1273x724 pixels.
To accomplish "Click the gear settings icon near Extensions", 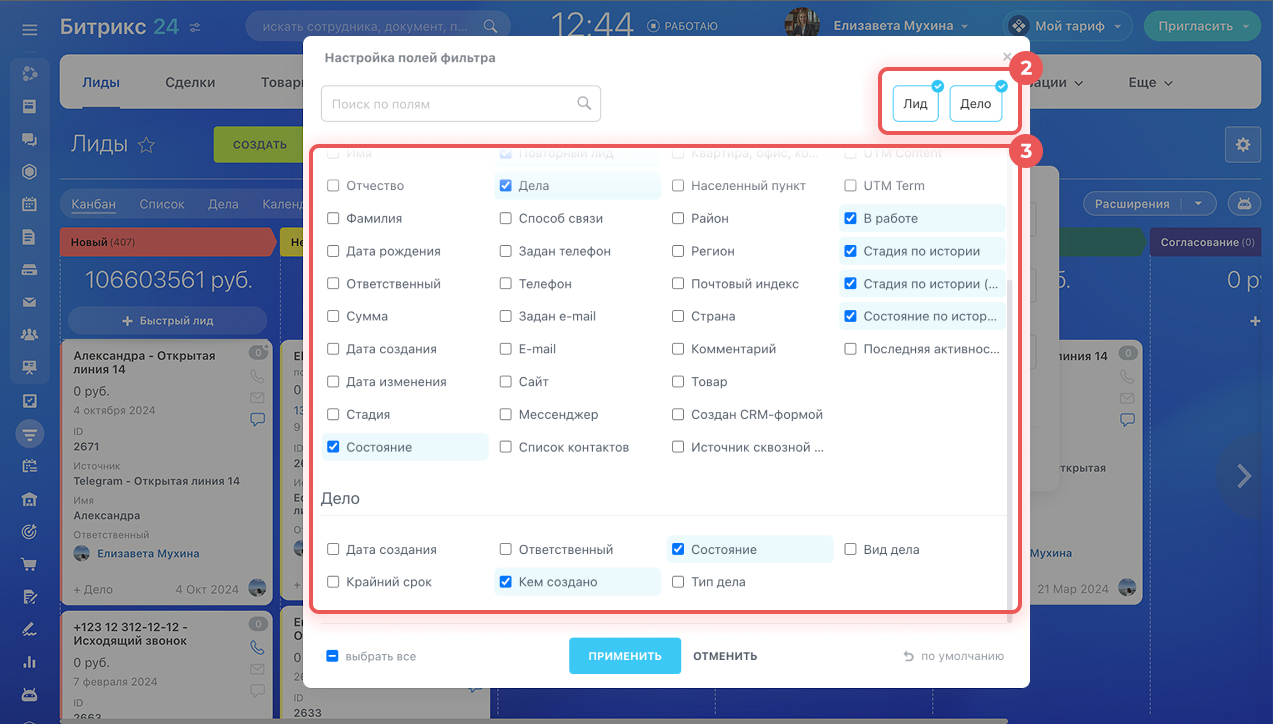I will click(x=1242, y=145).
